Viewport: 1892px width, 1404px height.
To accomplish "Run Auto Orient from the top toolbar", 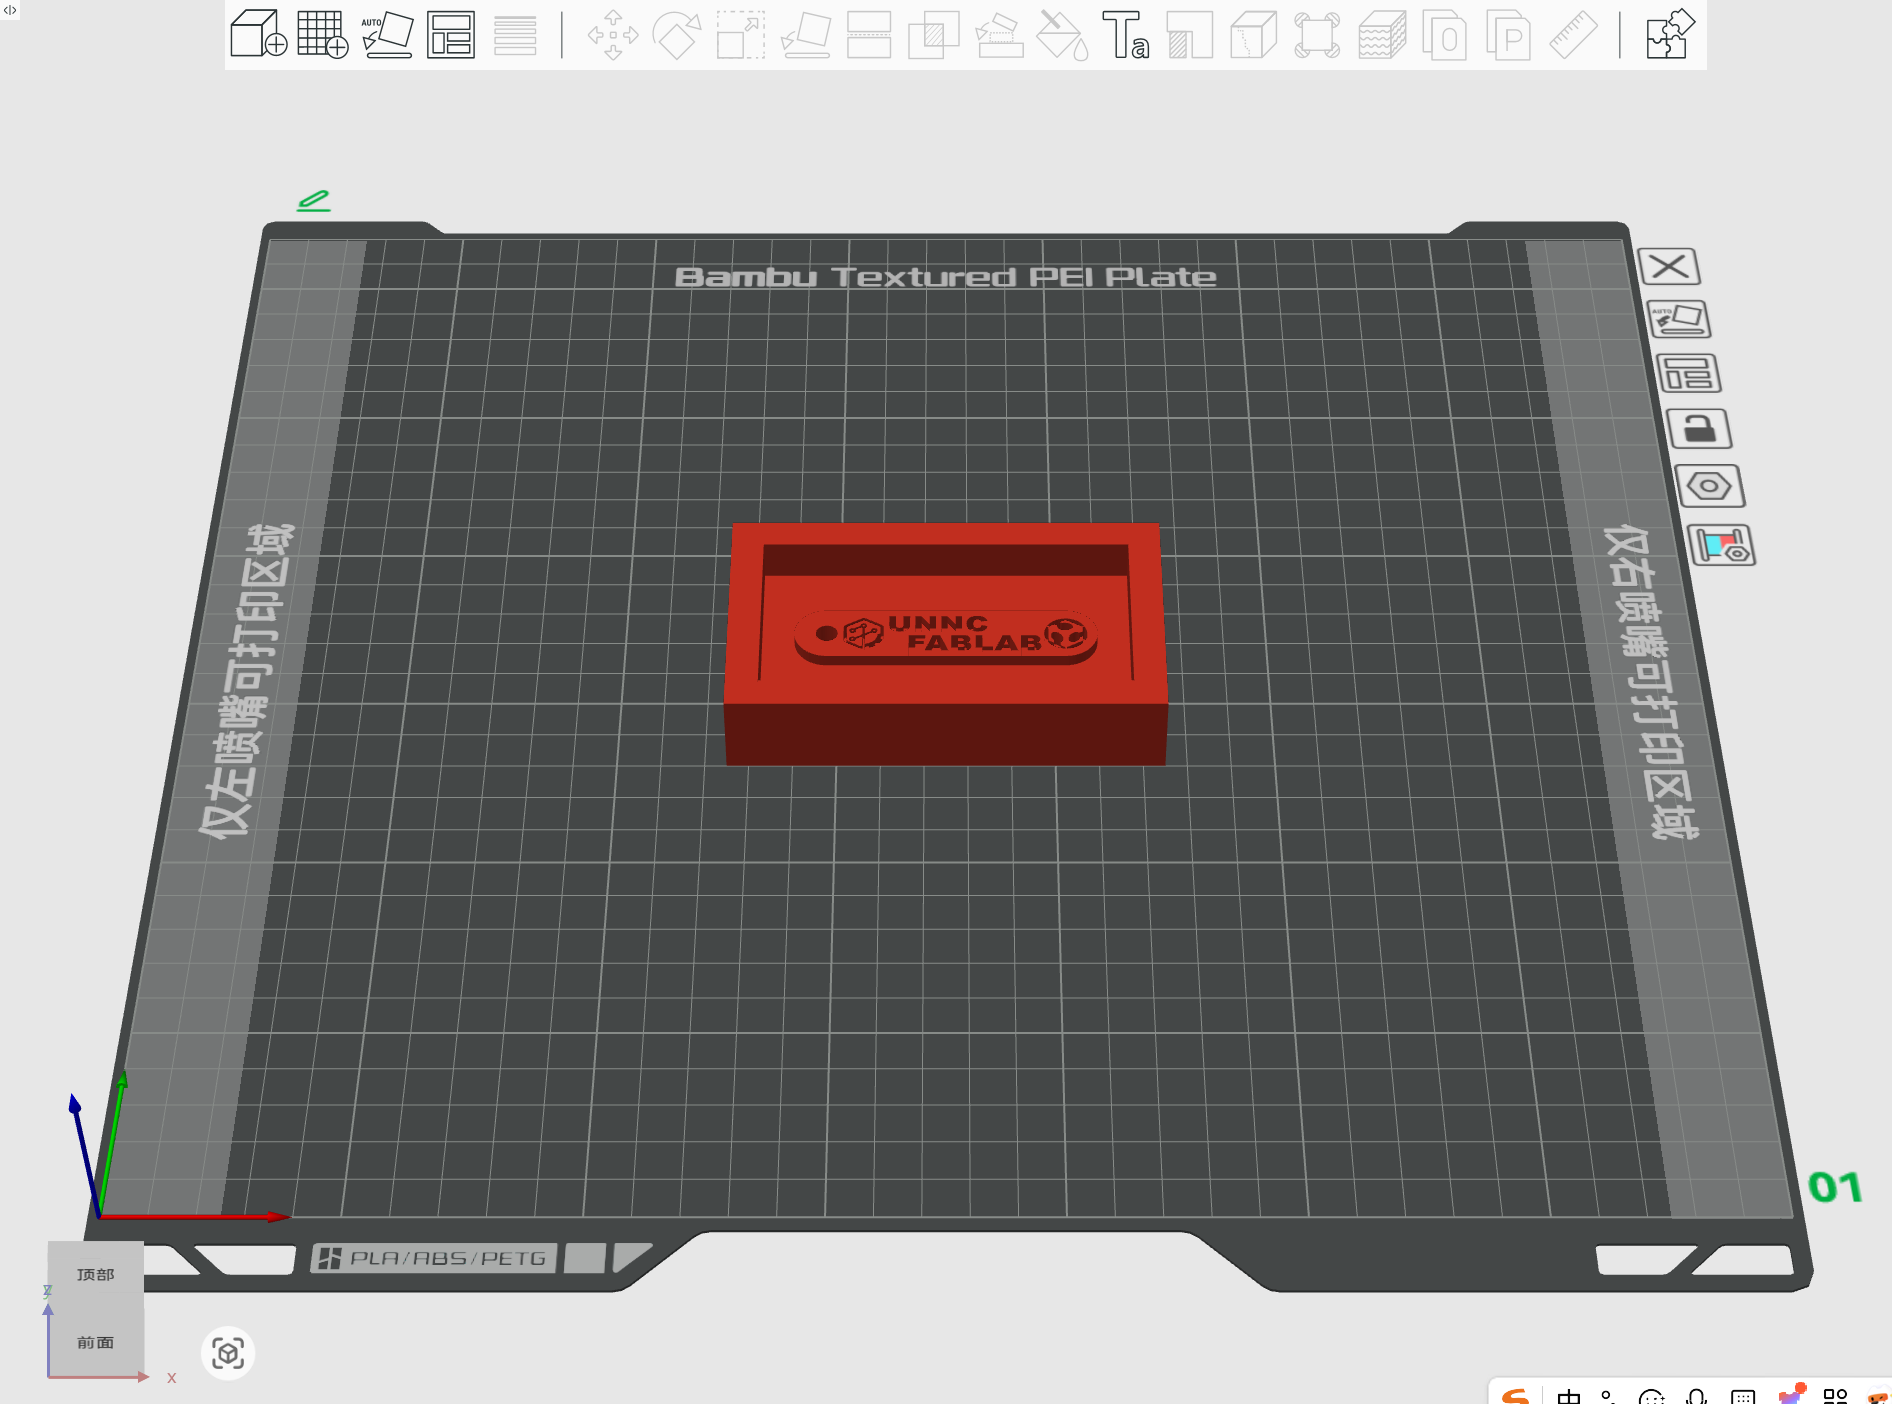I will click(x=387, y=34).
